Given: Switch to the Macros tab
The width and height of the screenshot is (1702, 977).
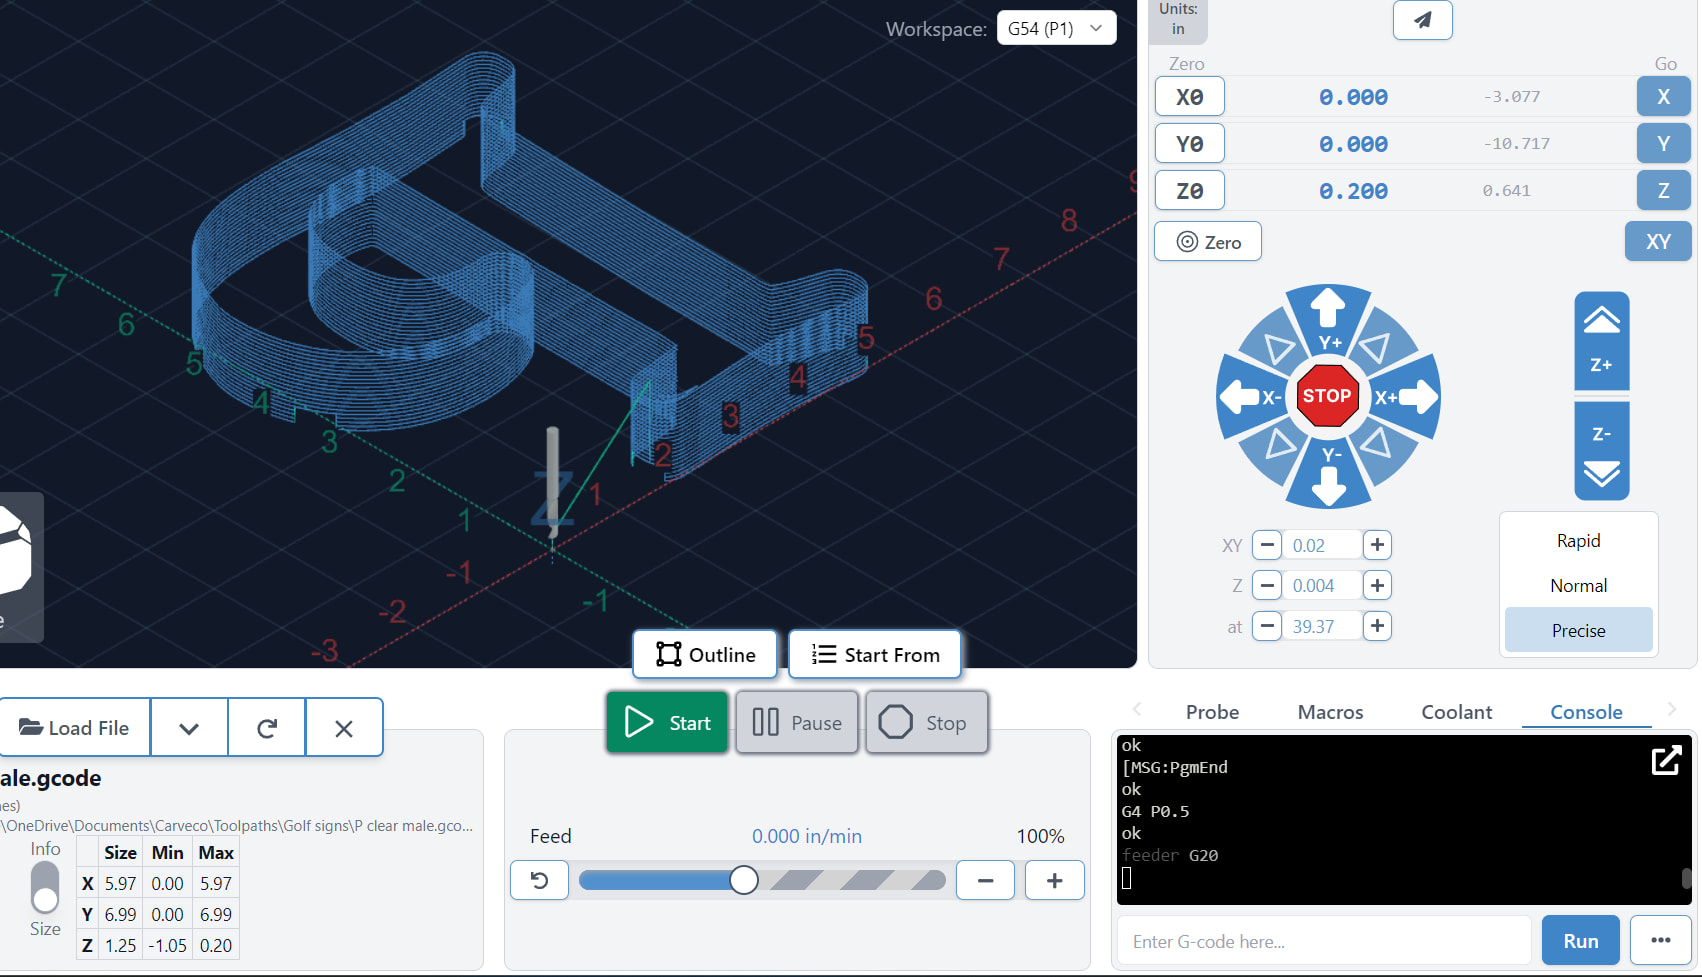Looking at the screenshot, I should click(x=1330, y=712).
